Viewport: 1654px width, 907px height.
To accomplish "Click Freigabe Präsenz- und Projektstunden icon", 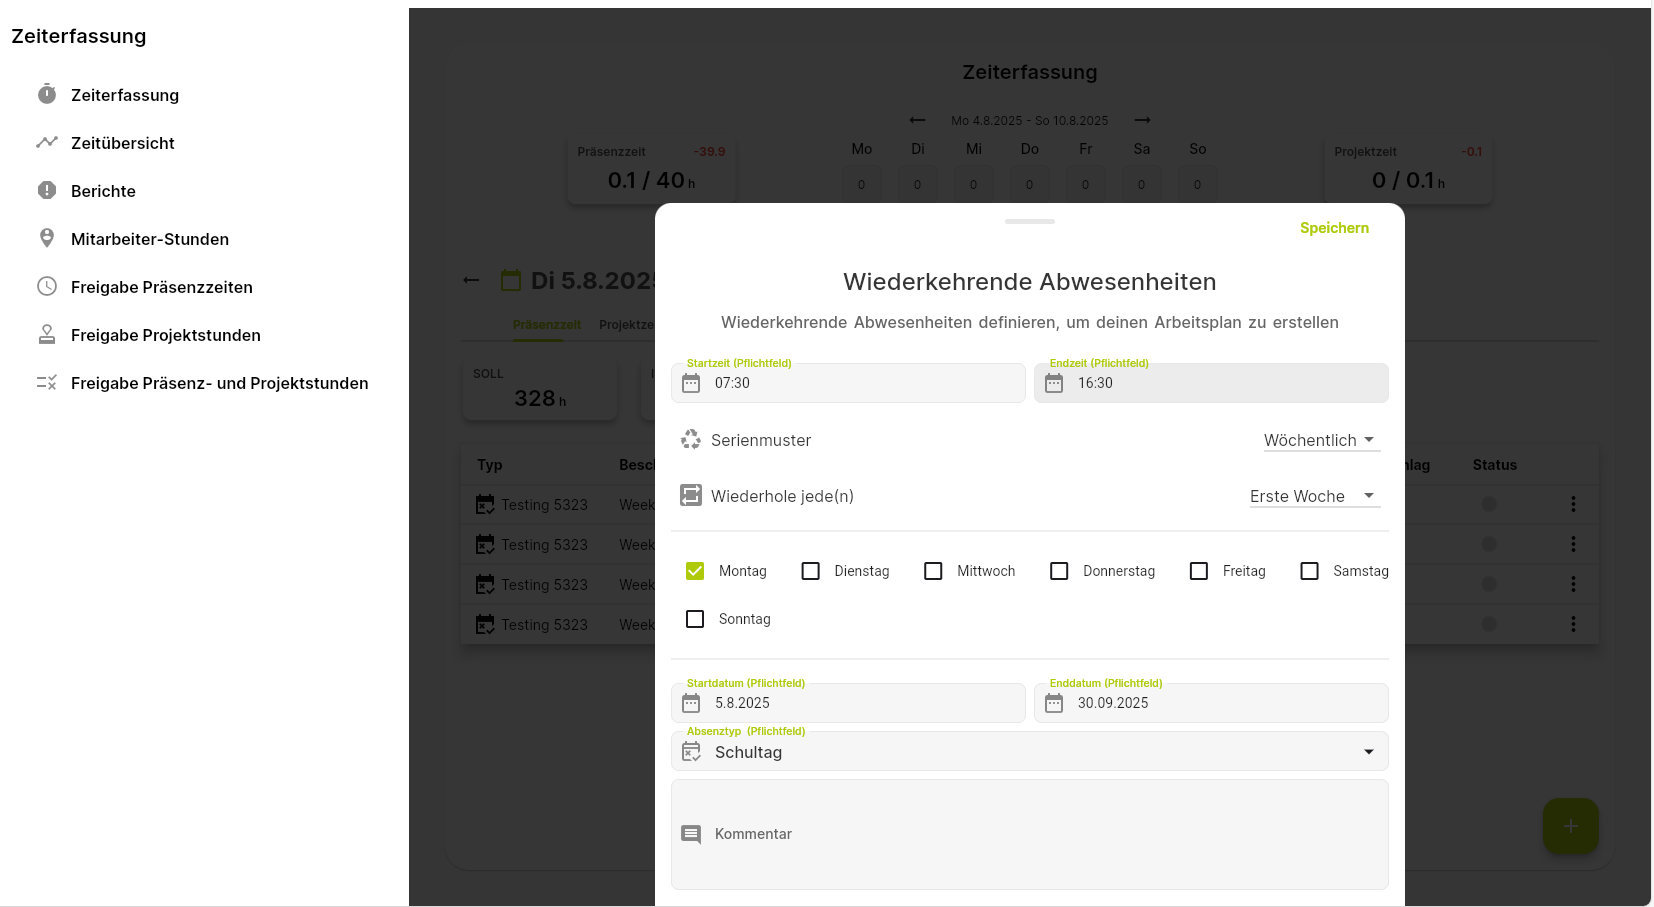I will 47,382.
